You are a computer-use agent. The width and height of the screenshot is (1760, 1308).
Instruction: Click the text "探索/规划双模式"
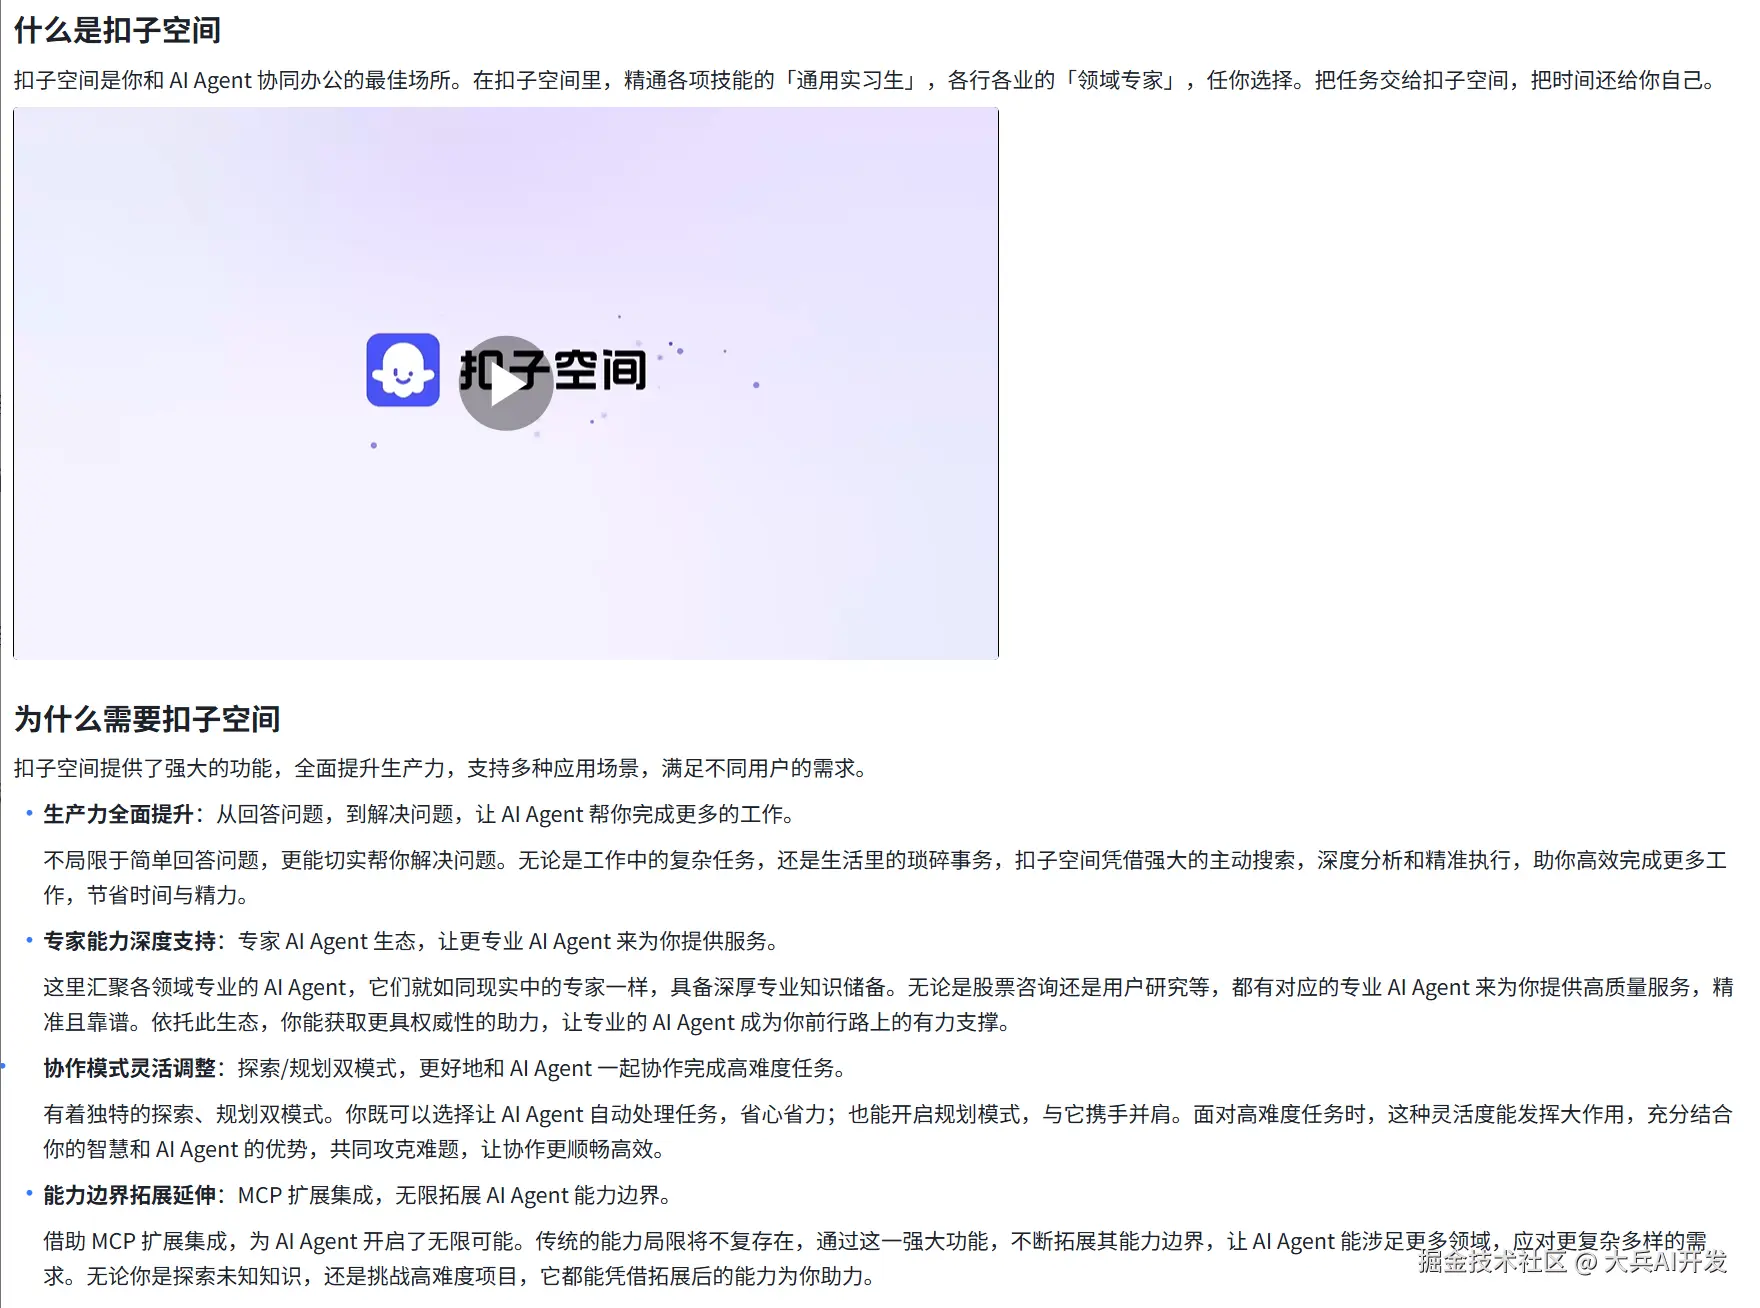click(317, 1068)
